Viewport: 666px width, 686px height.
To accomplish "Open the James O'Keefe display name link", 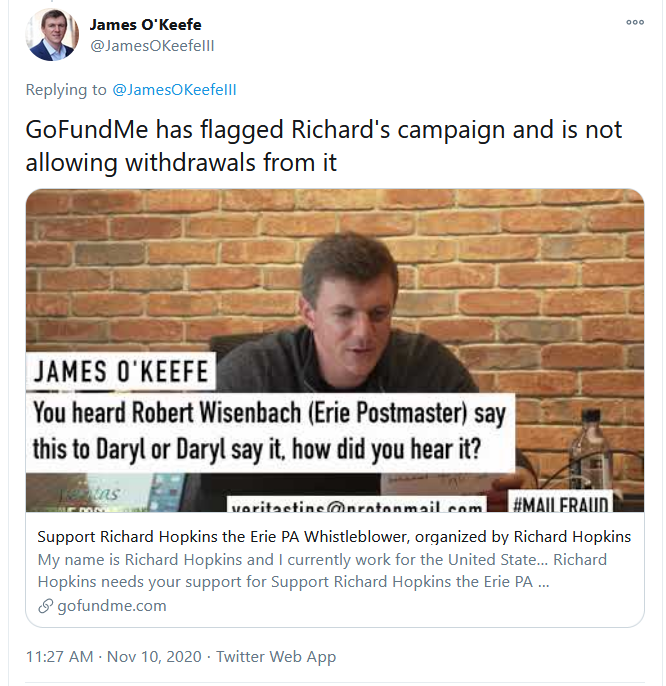I will (145, 24).
